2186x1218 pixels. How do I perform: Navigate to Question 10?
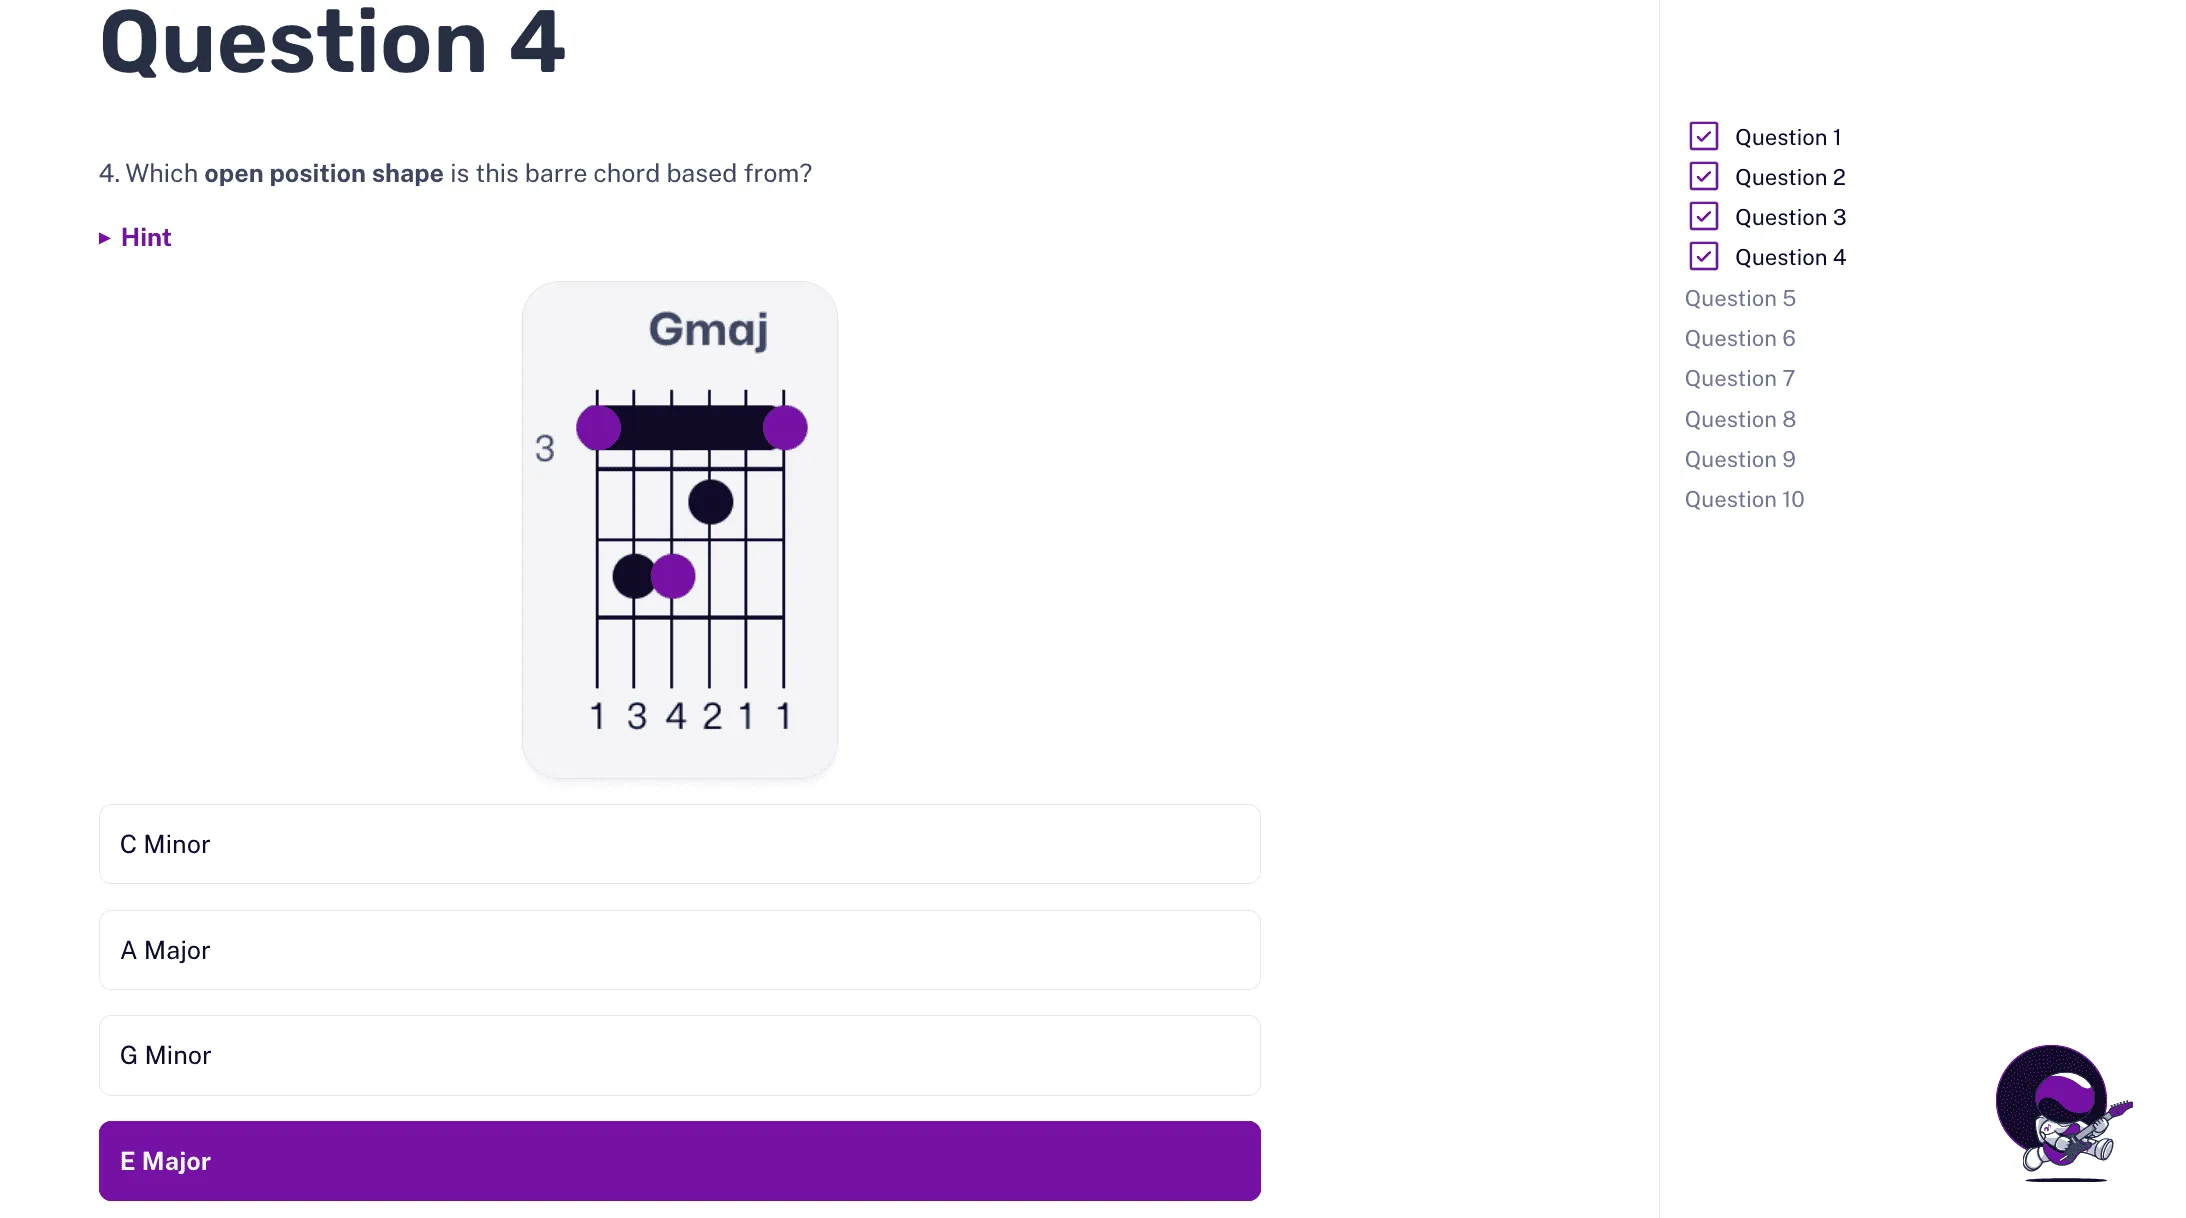(1744, 499)
